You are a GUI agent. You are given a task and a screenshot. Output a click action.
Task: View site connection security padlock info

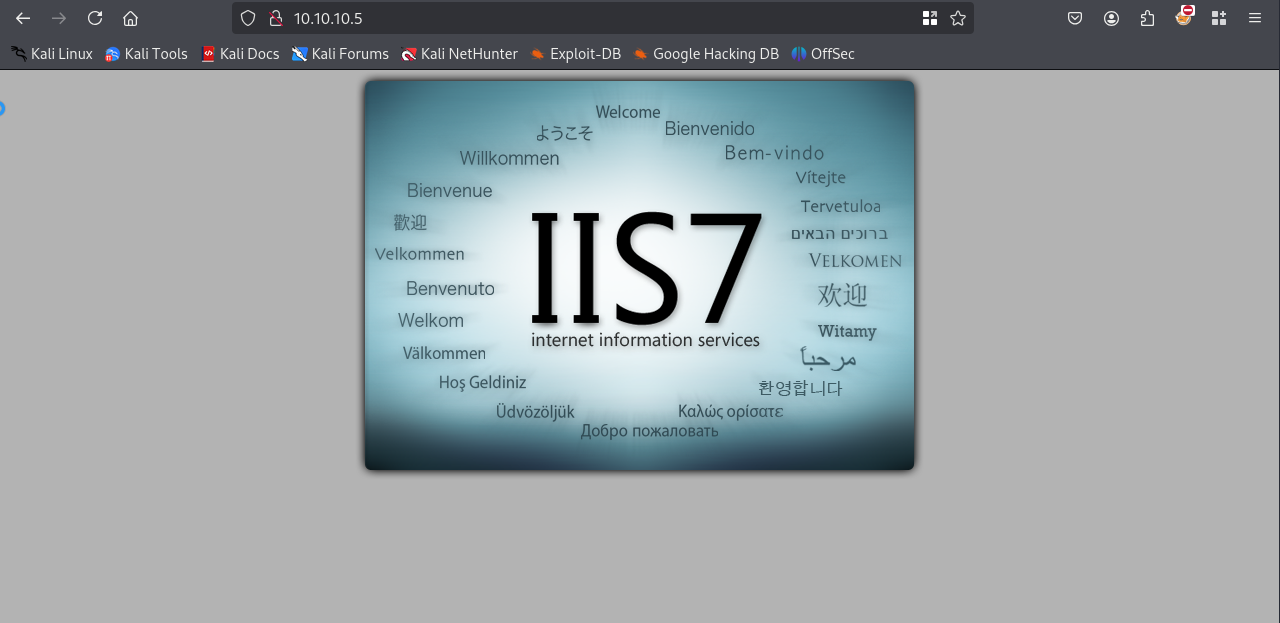click(276, 18)
